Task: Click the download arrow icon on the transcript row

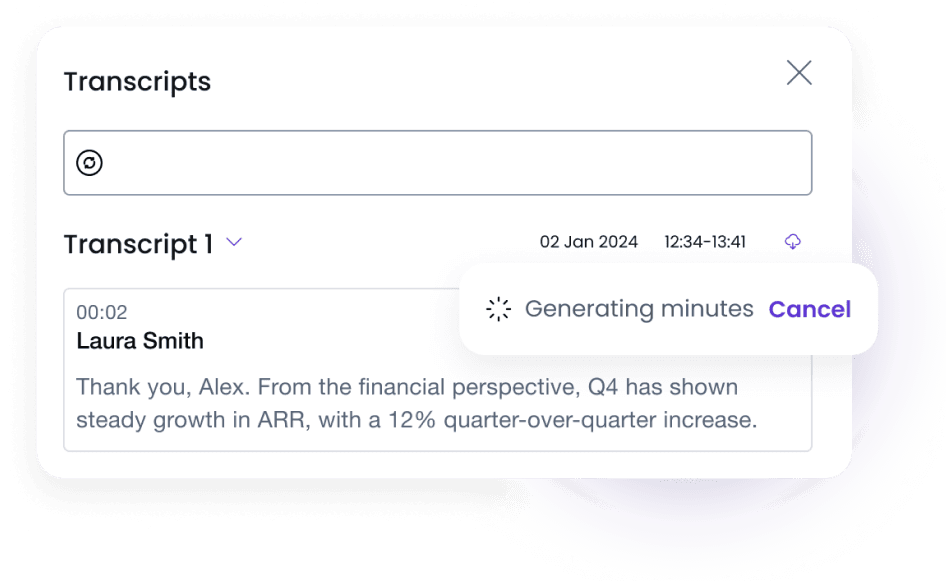Action: pyautogui.click(x=793, y=242)
